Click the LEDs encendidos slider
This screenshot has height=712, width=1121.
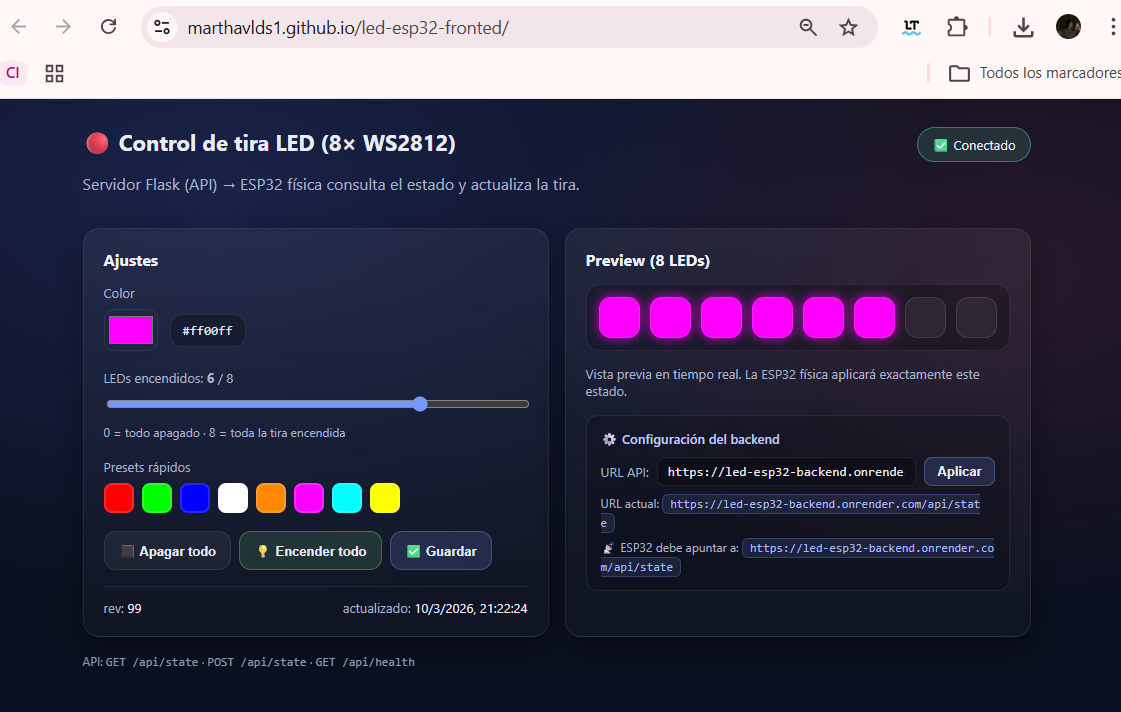pos(317,405)
